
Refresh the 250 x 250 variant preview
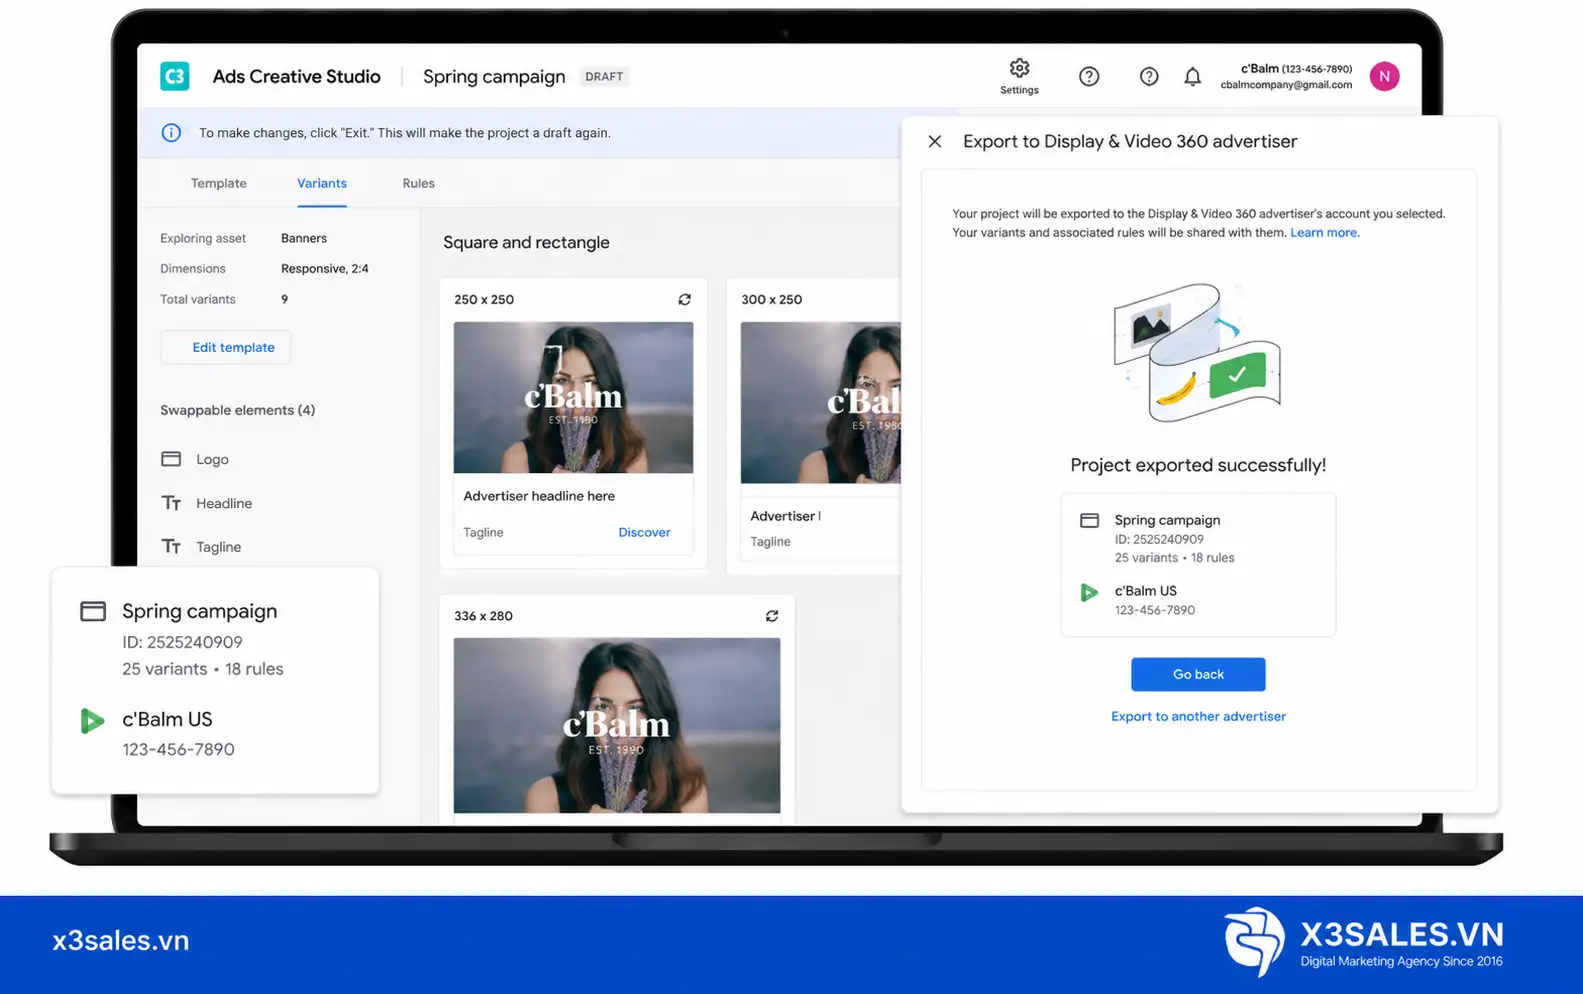tap(684, 299)
